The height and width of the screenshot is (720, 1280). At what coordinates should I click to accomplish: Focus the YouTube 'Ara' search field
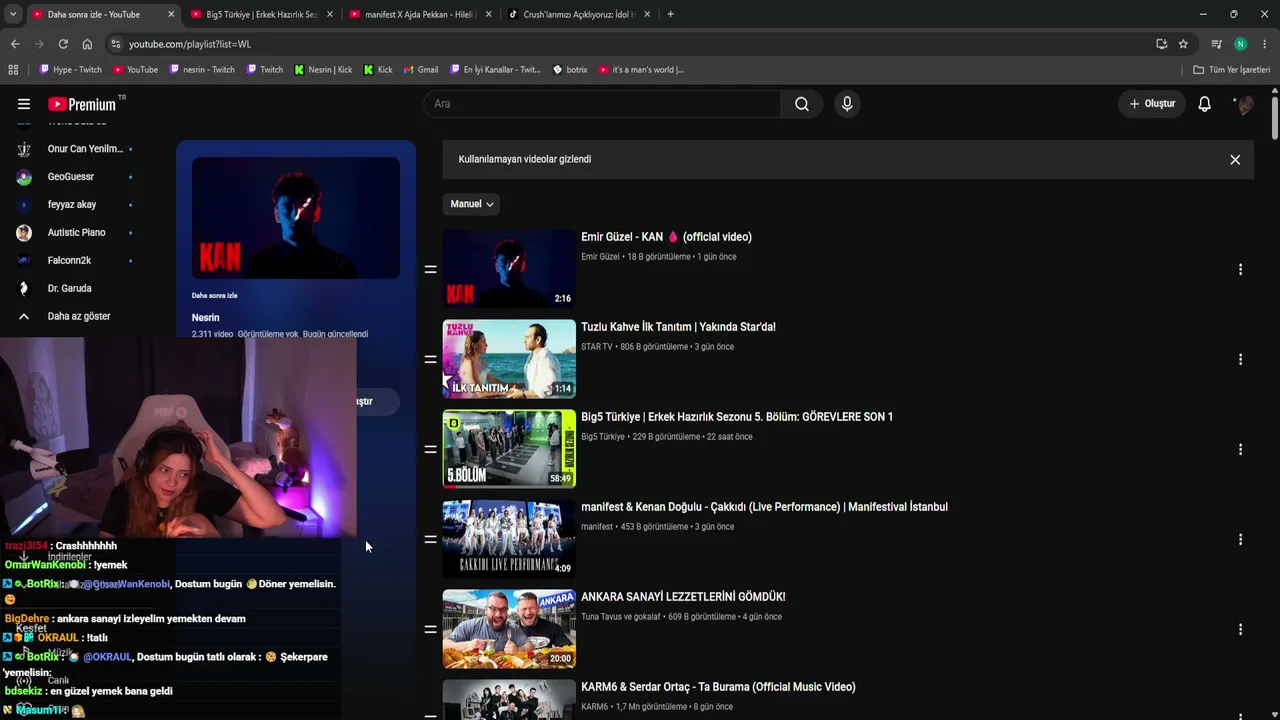602,104
